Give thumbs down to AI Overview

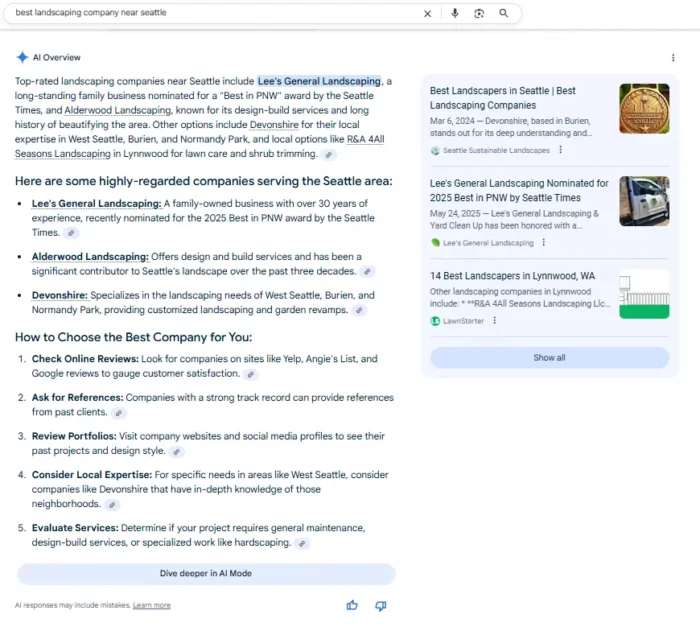(x=380, y=605)
